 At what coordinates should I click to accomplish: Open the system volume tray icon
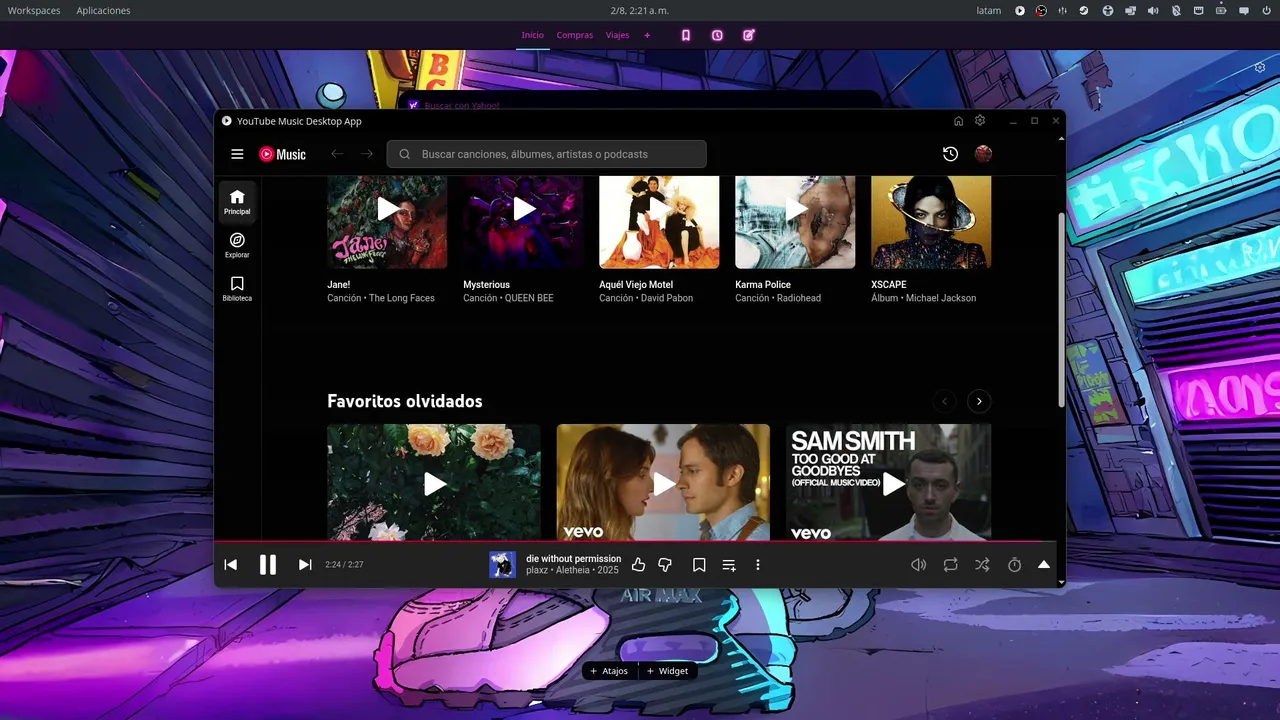[x=1153, y=11]
